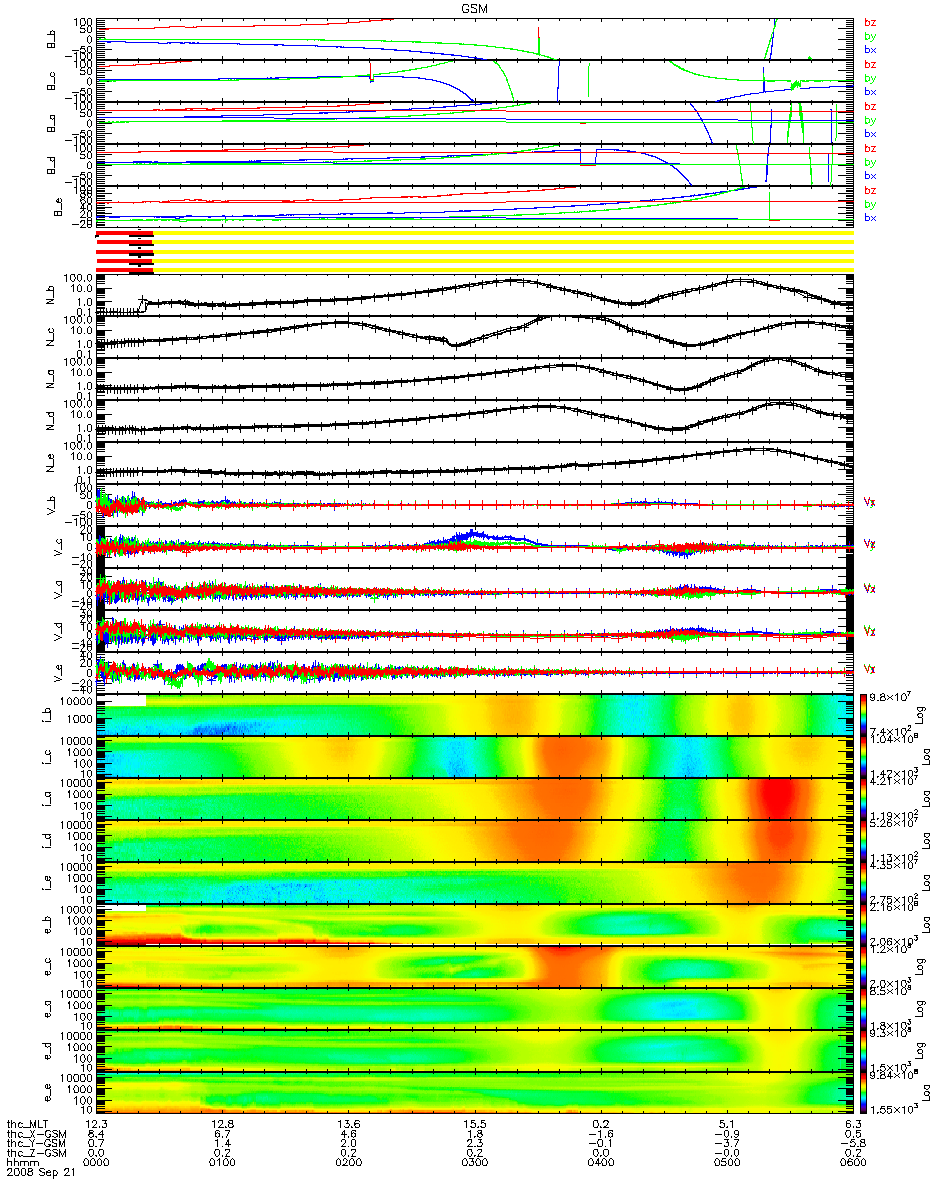Select the N_b density panel label
930x1200 pixels.
point(52,294)
